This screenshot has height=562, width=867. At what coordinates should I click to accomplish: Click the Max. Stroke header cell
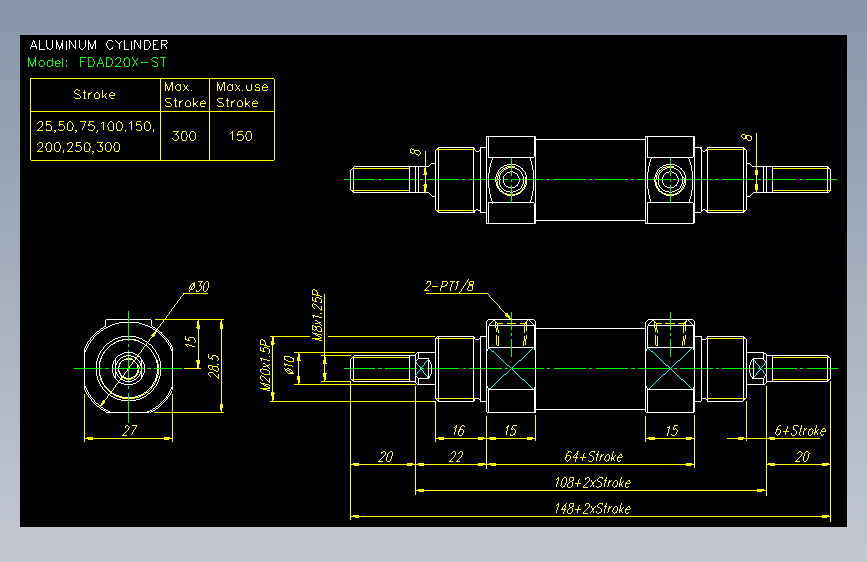(x=185, y=95)
